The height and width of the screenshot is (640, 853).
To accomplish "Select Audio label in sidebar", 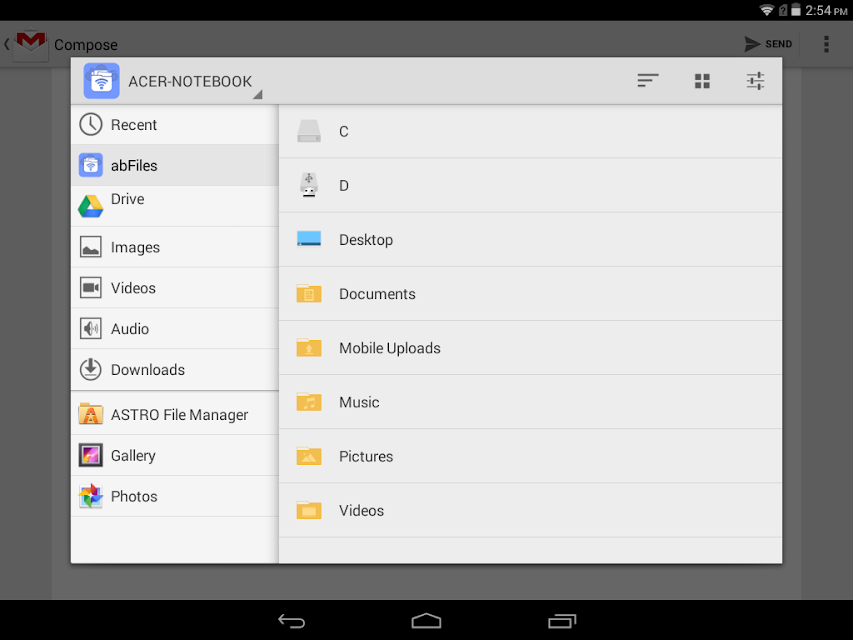I will pos(130,329).
